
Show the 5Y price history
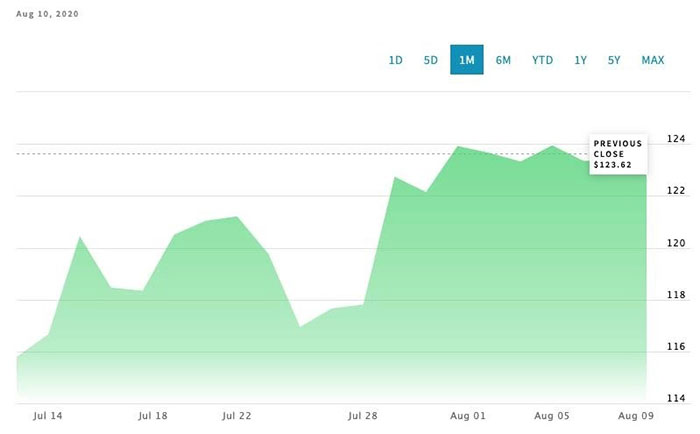tap(614, 60)
